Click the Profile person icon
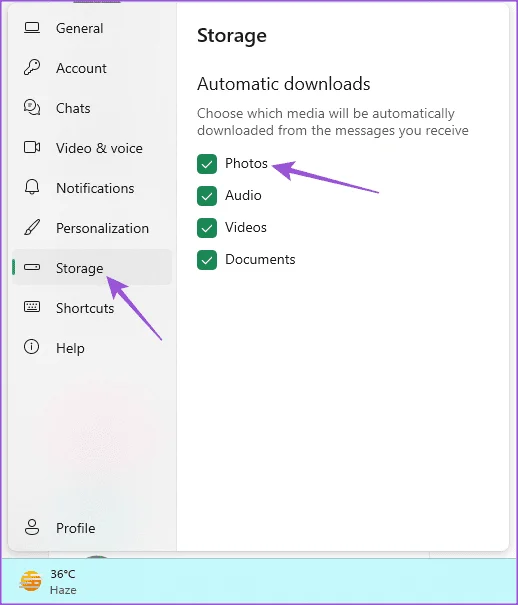 click(x=32, y=527)
